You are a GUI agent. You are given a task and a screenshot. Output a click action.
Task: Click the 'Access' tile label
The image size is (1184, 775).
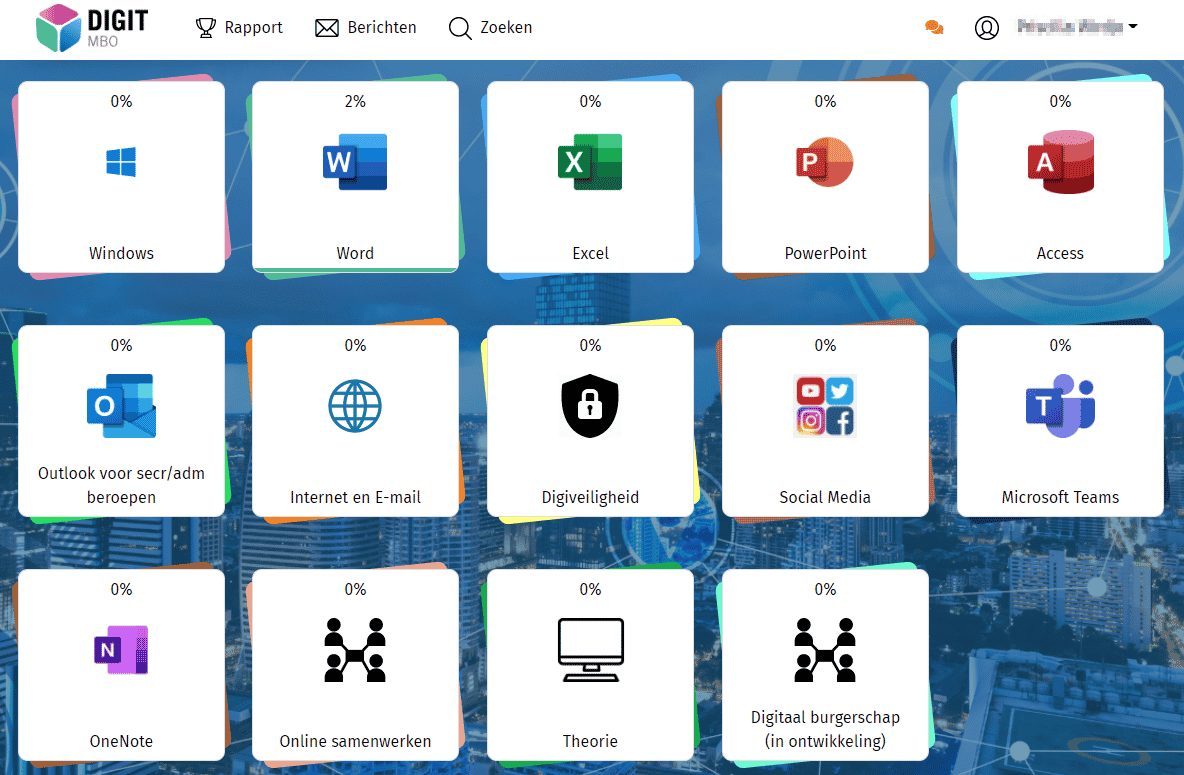click(x=1060, y=253)
